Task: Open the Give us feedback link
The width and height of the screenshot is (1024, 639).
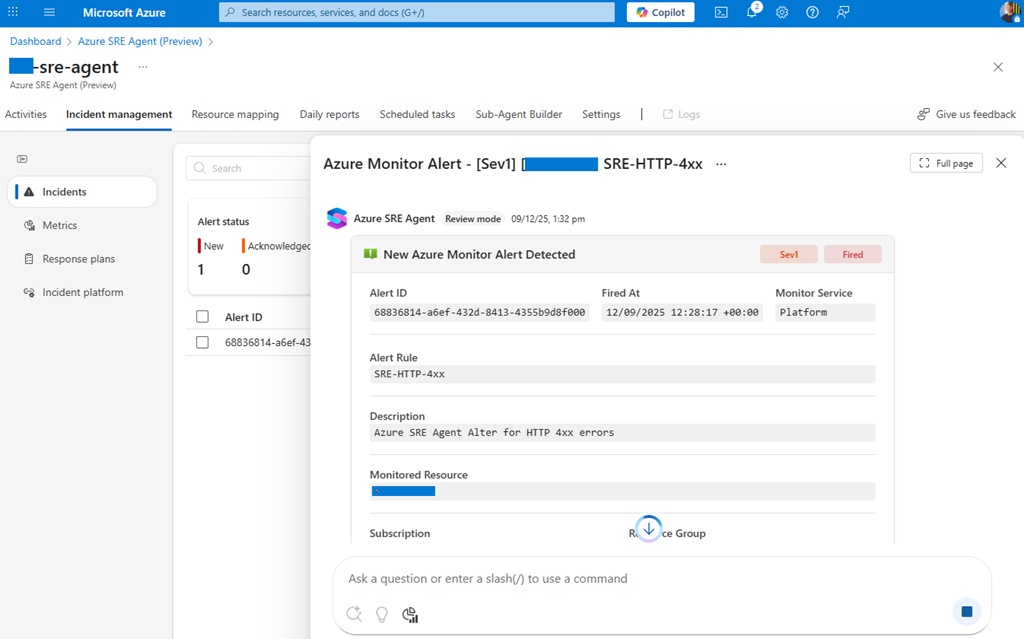Action: click(966, 114)
